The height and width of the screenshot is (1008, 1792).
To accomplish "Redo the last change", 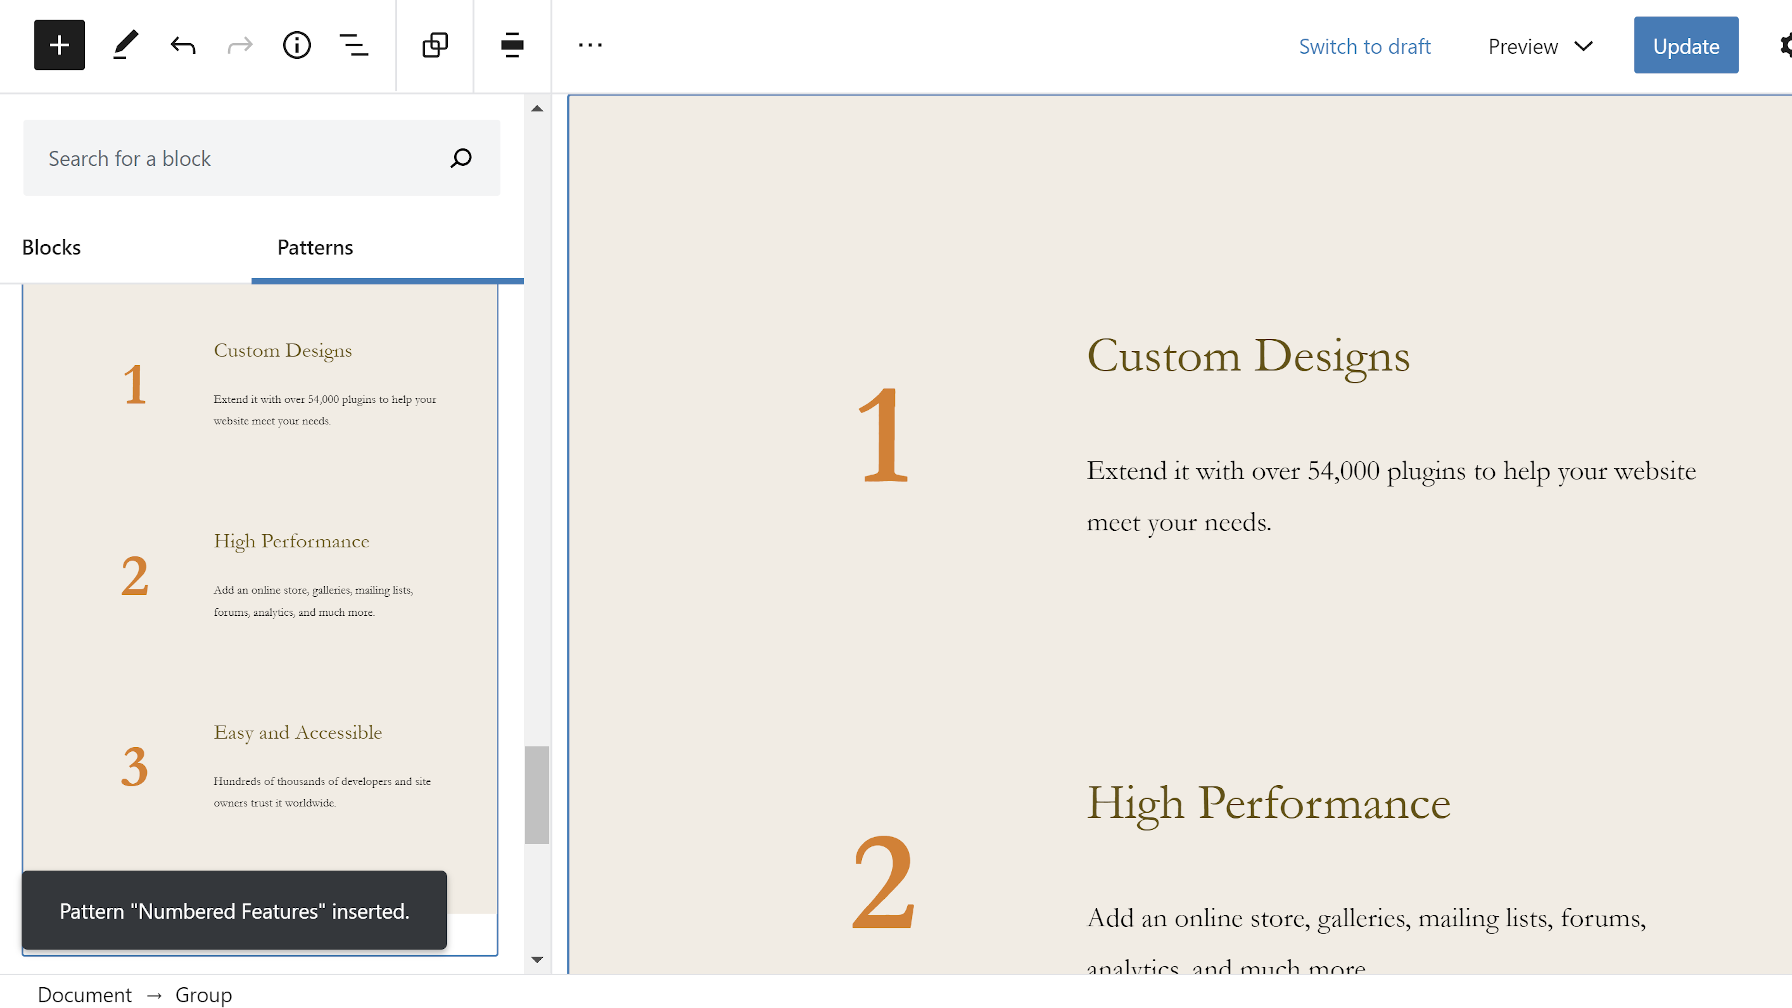I will pos(239,45).
